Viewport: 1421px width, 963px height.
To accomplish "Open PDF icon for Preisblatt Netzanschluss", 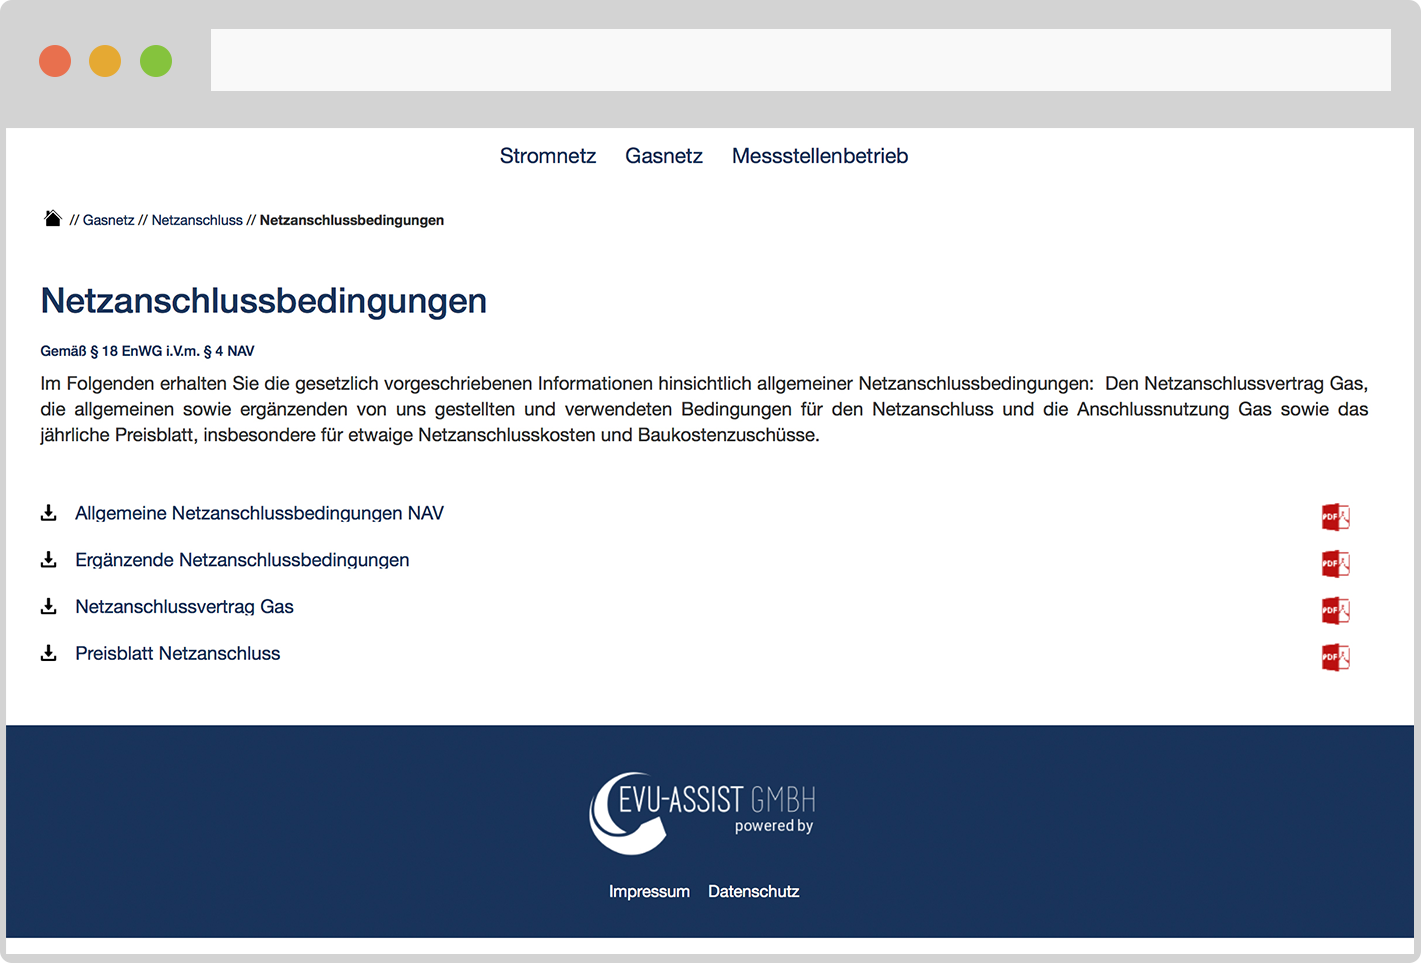I will [x=1335, y=657].
